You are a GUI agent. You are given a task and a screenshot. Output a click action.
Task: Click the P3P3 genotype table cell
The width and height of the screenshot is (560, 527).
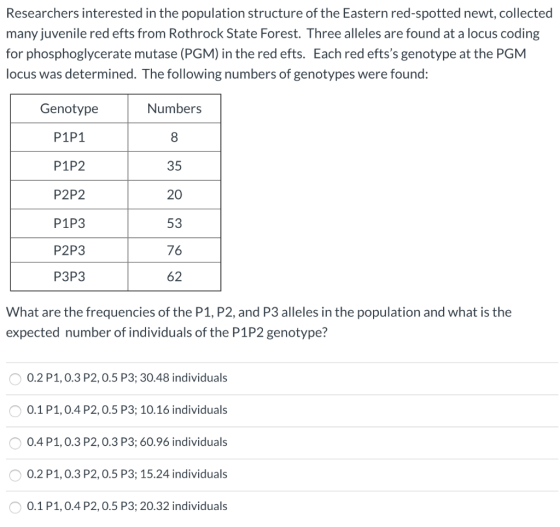pyautogui.click(x=69, y=277)
